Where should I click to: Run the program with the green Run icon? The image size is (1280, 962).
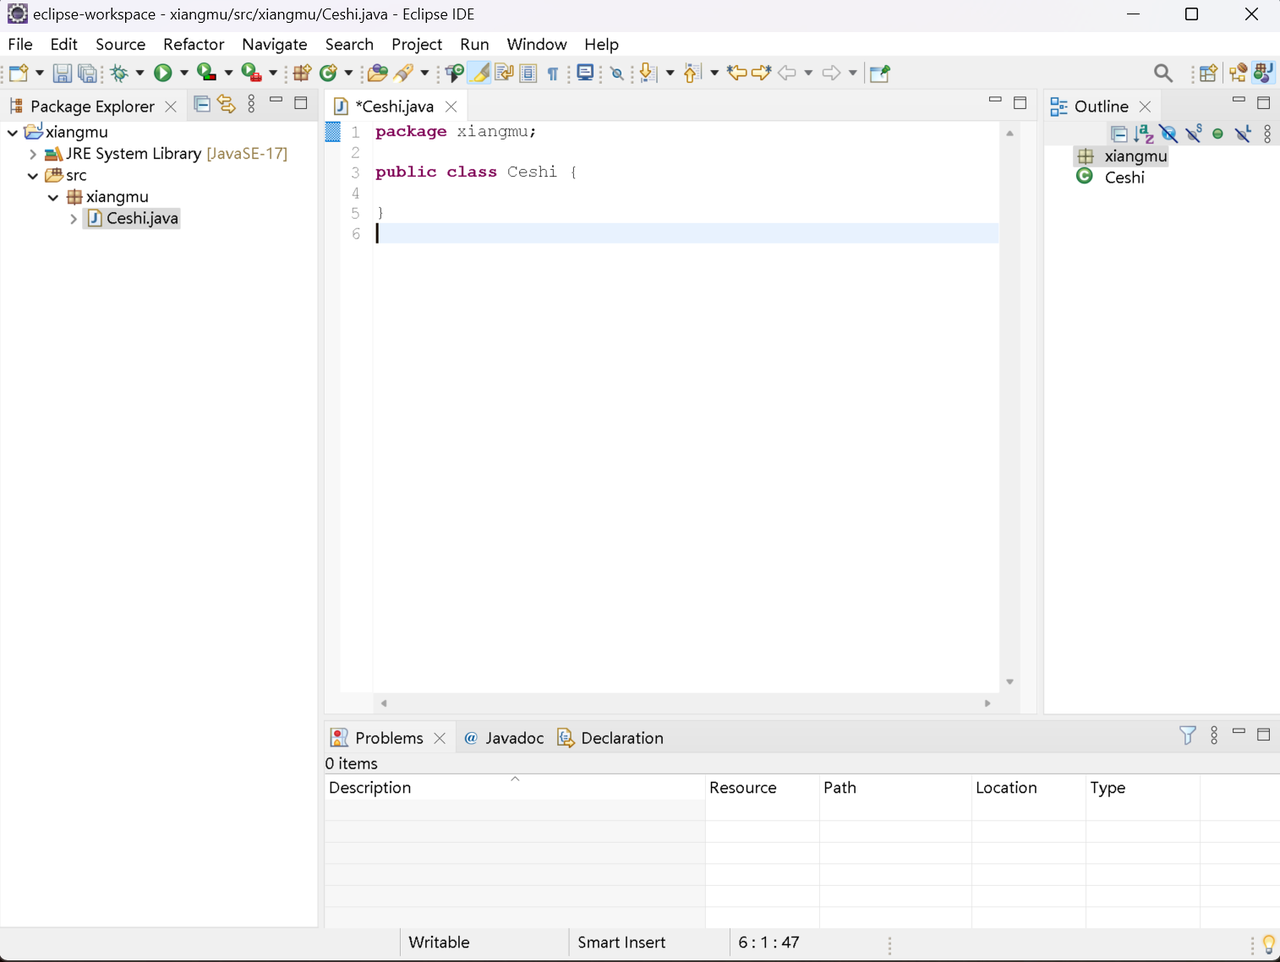(162, 73)
